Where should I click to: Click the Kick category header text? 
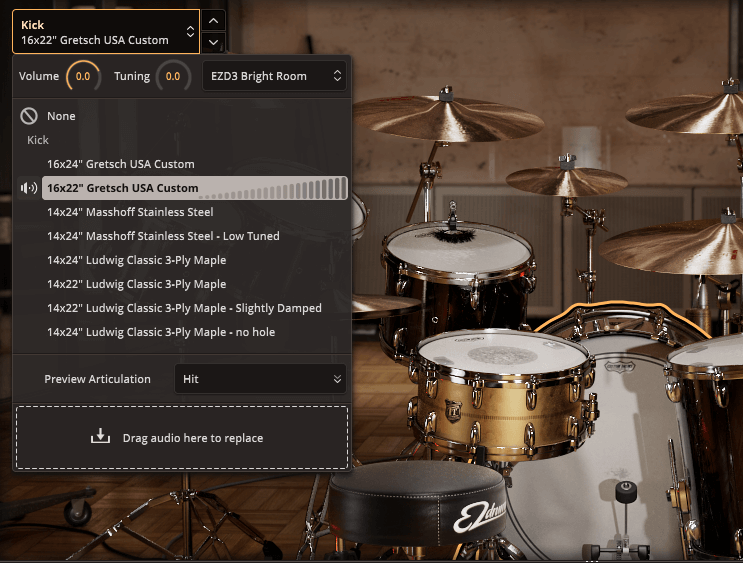[x=38, y=140]
